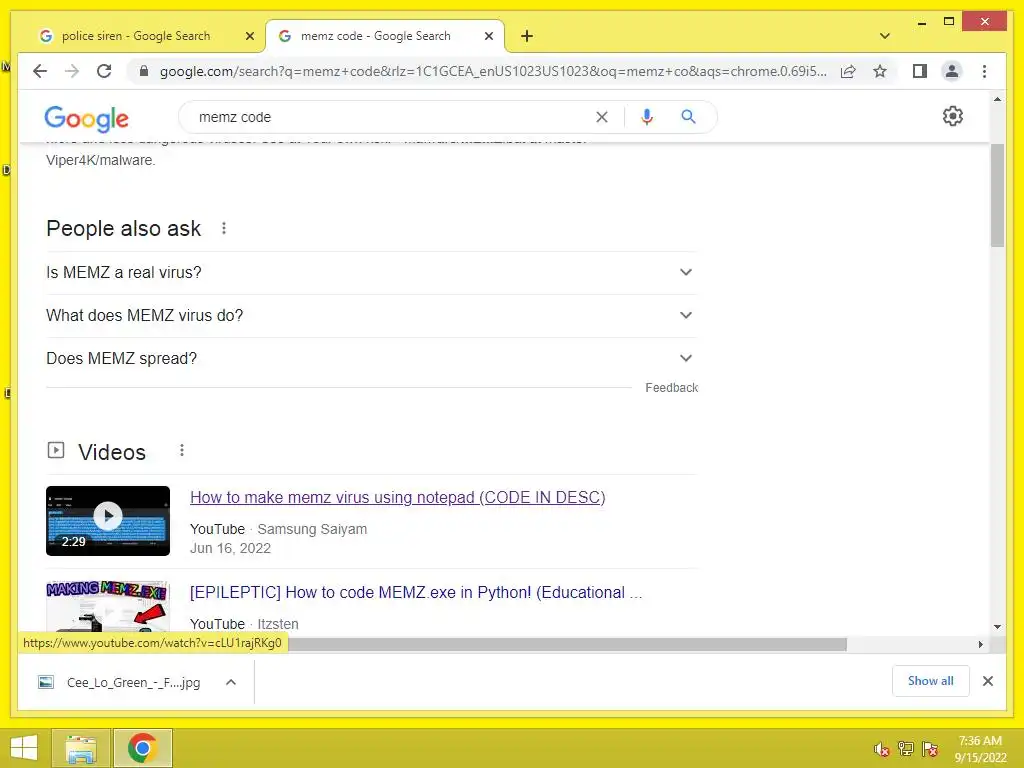Open 'How to make memz virus using notepad' link
The height and width of the screenshot is (768, 1024).
click(397, 498)
